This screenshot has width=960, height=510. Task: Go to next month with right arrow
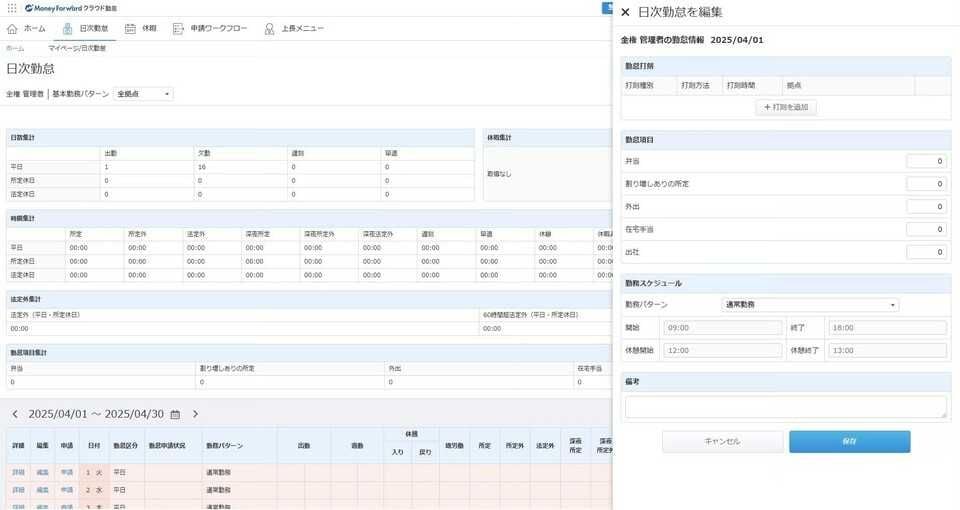(195, 414)
